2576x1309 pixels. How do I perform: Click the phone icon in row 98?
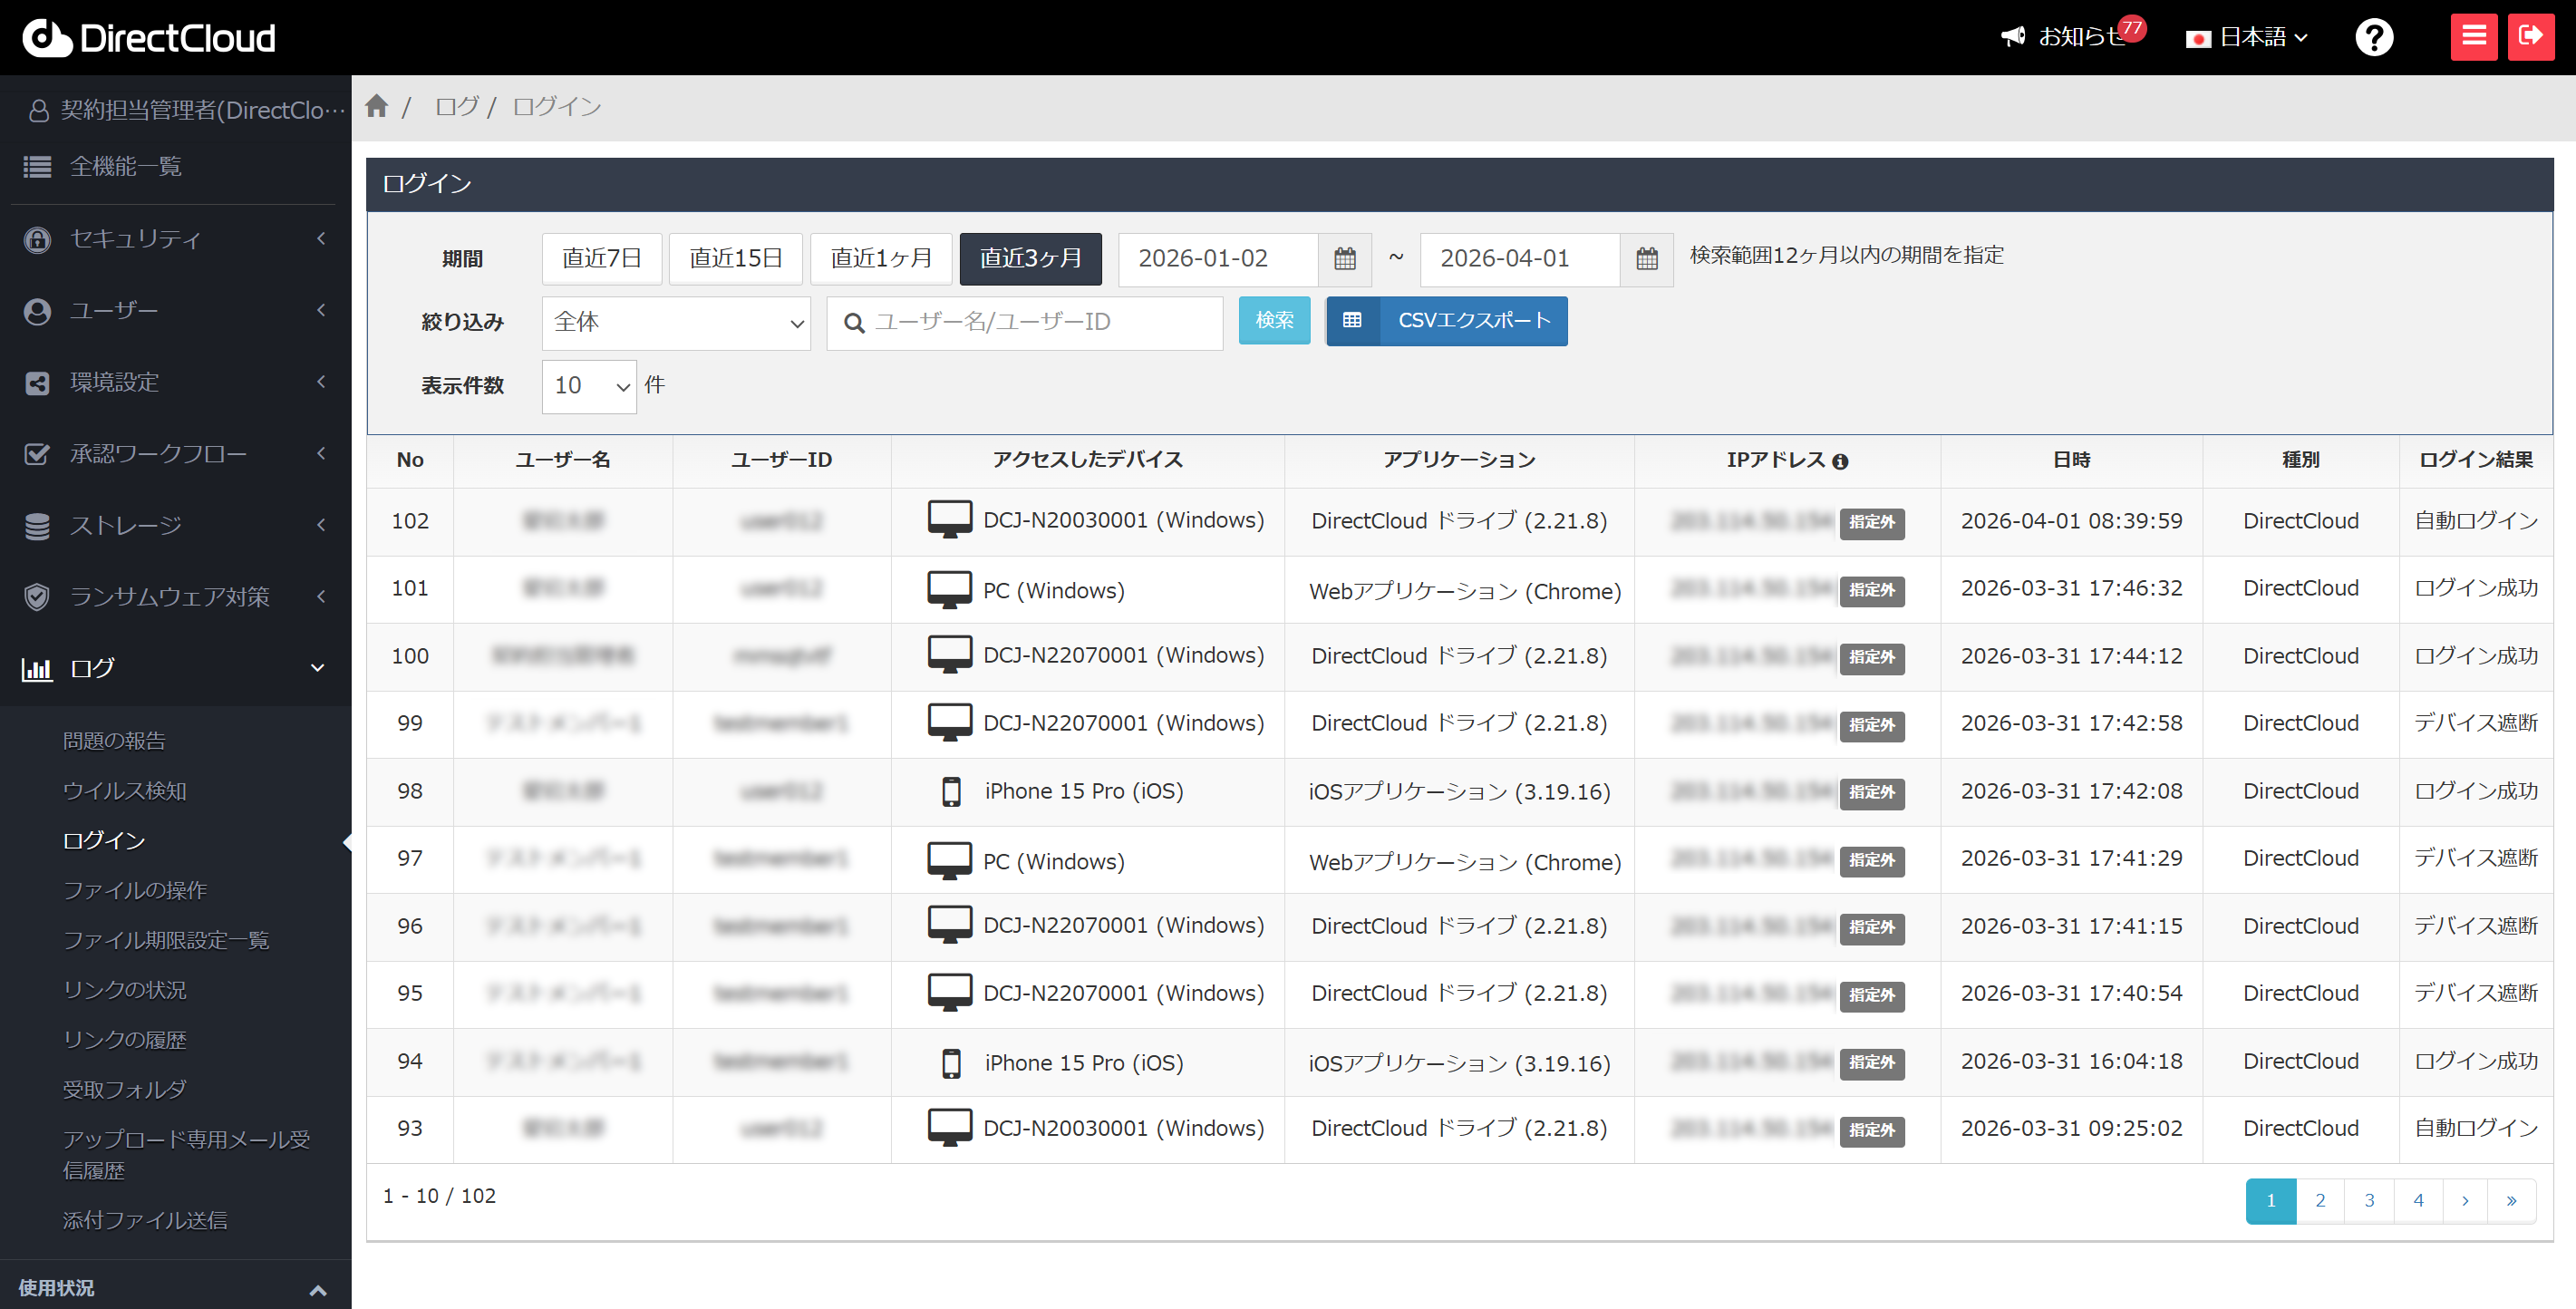pyautogui.click(x=951, y=791)
